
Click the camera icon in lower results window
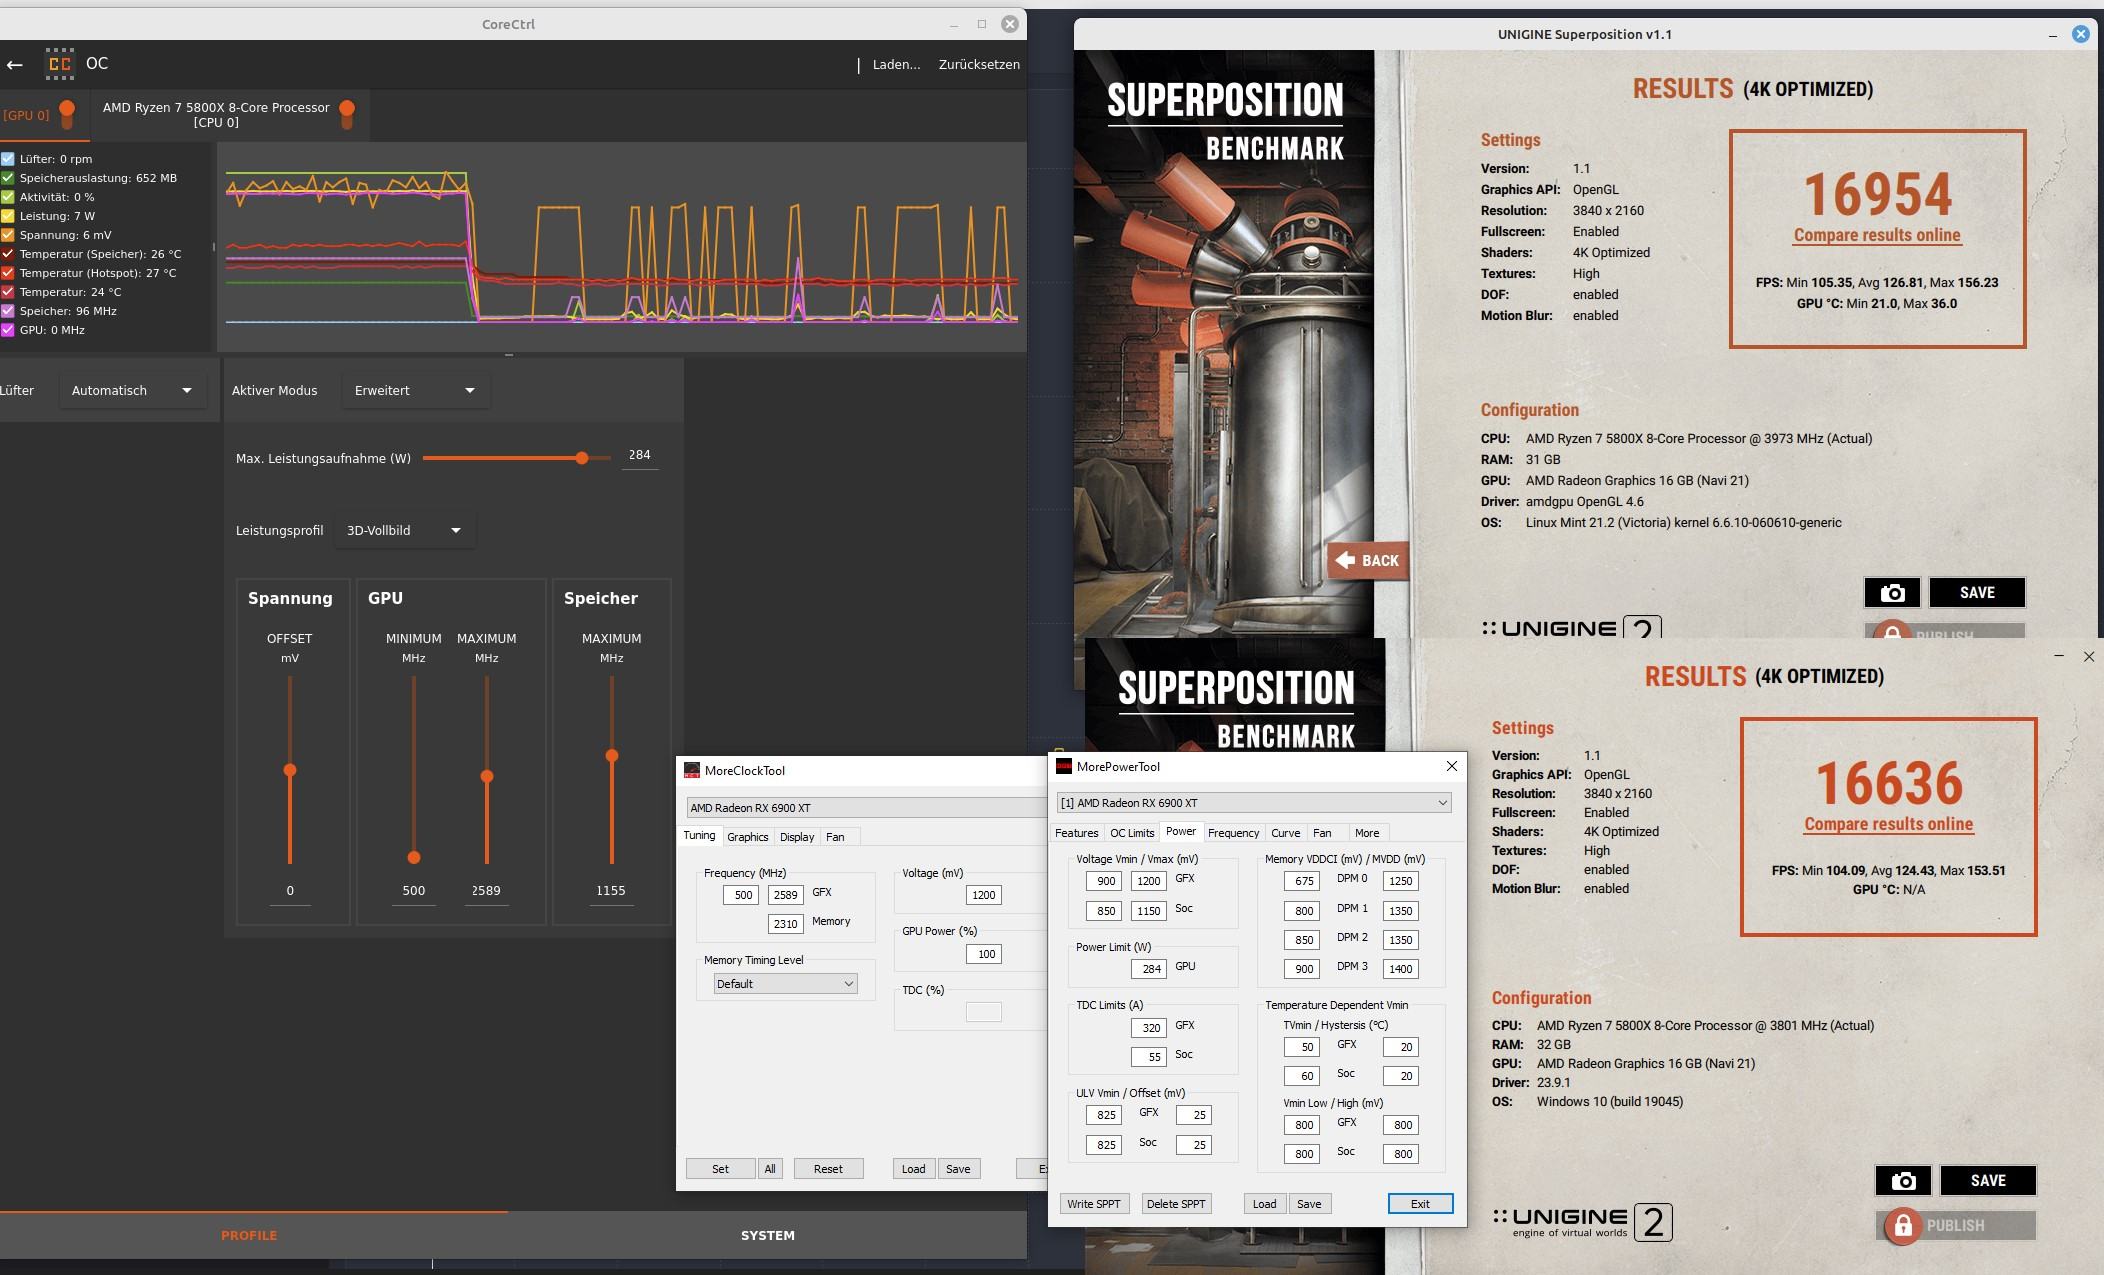point(1903,1181)
